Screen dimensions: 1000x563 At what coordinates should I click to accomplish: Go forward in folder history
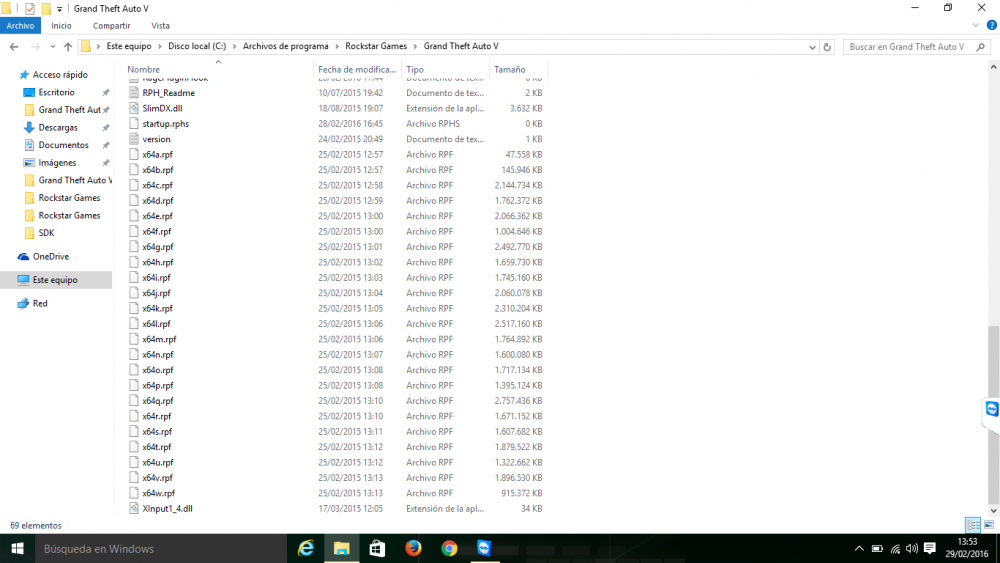point(35,47)
